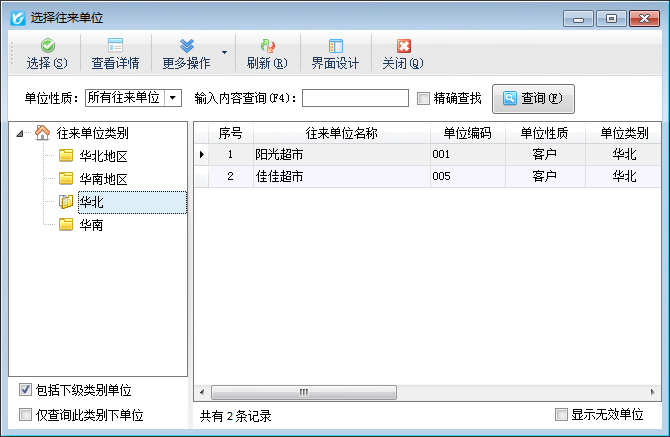This screenshot has width=670, height=437.
Task: Click the 刷新 (Refresh) toolbar icon
Action: point(267,46)
